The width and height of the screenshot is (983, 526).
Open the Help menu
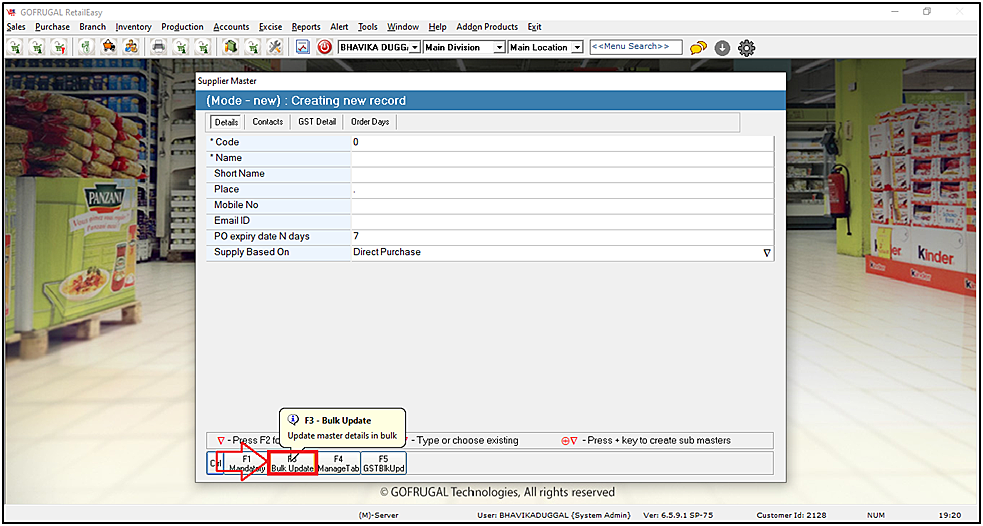coord(438,27)
